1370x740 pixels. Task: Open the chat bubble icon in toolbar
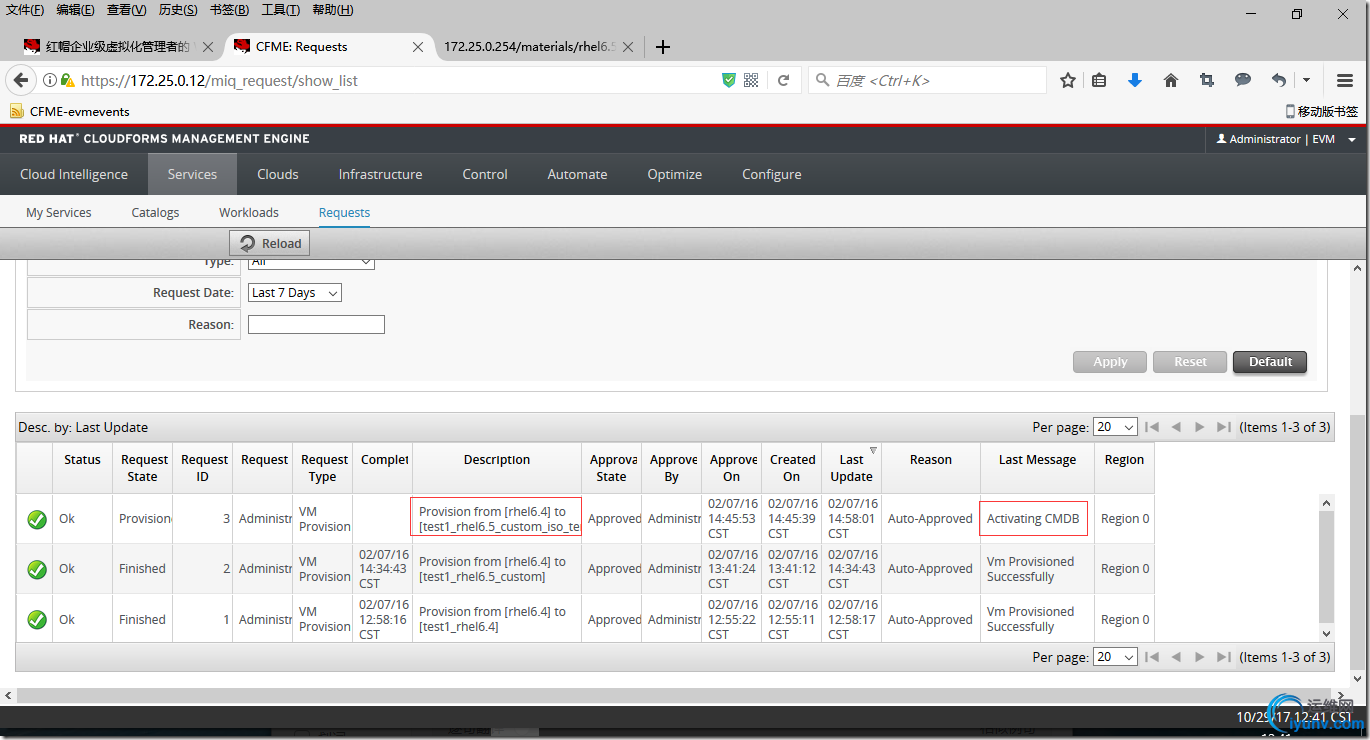[1243, 80]
